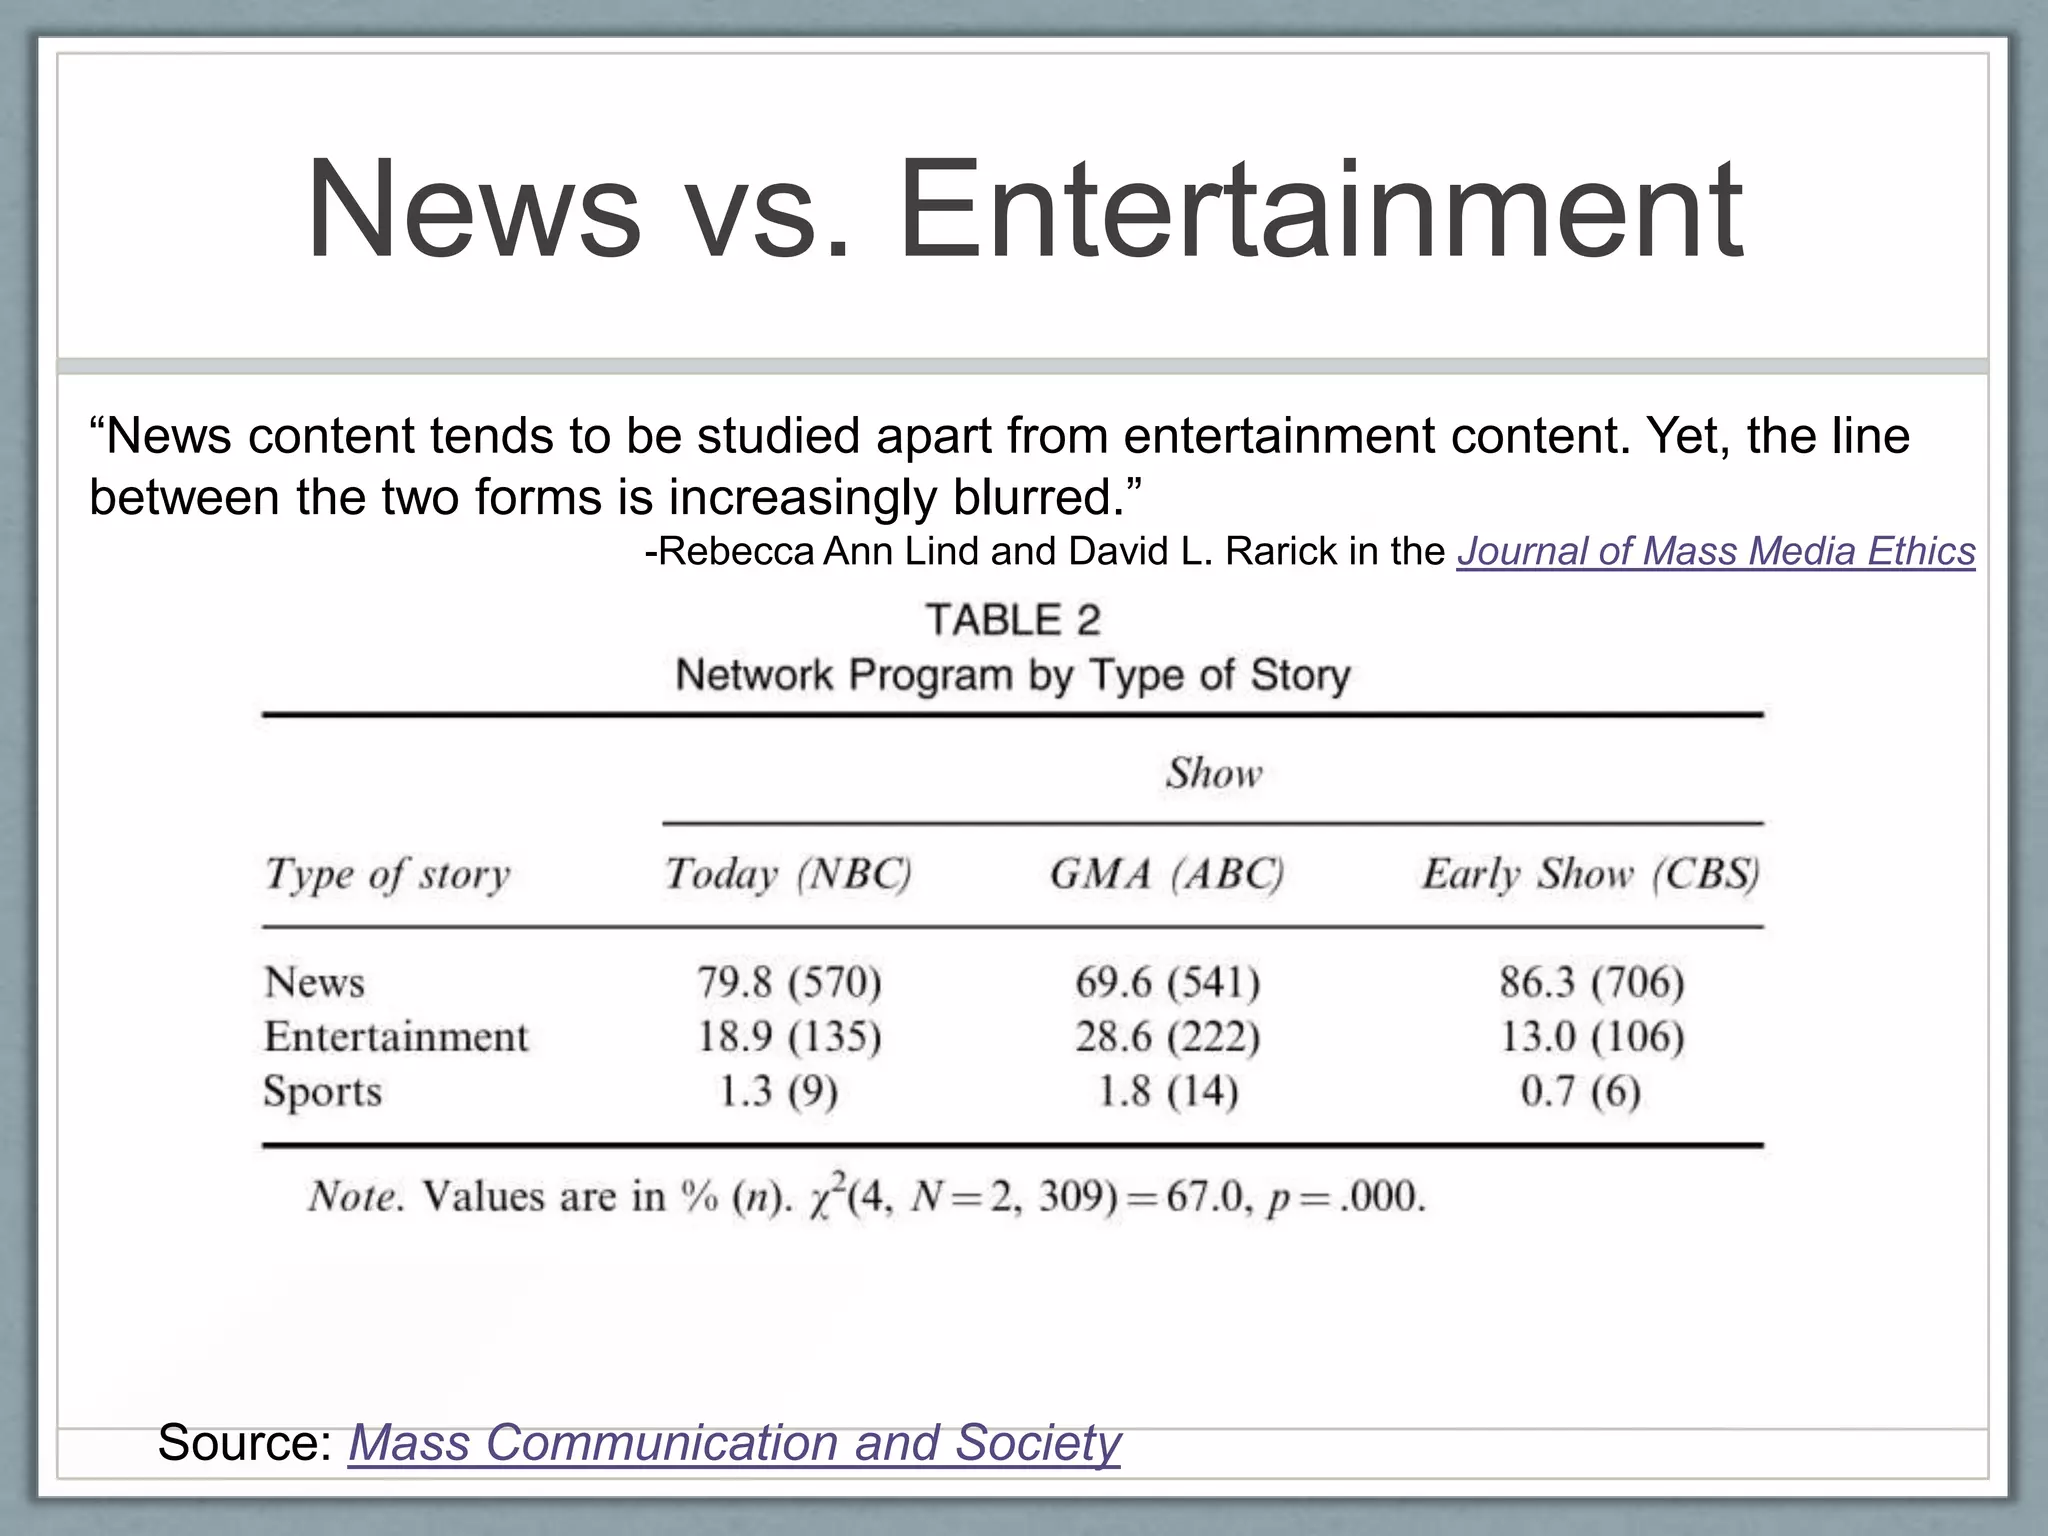The height and width of the screenshot is (1536, 2048).
Task: Click the News vs. Entertainment slide title
Action: [x=1024, y=212]
